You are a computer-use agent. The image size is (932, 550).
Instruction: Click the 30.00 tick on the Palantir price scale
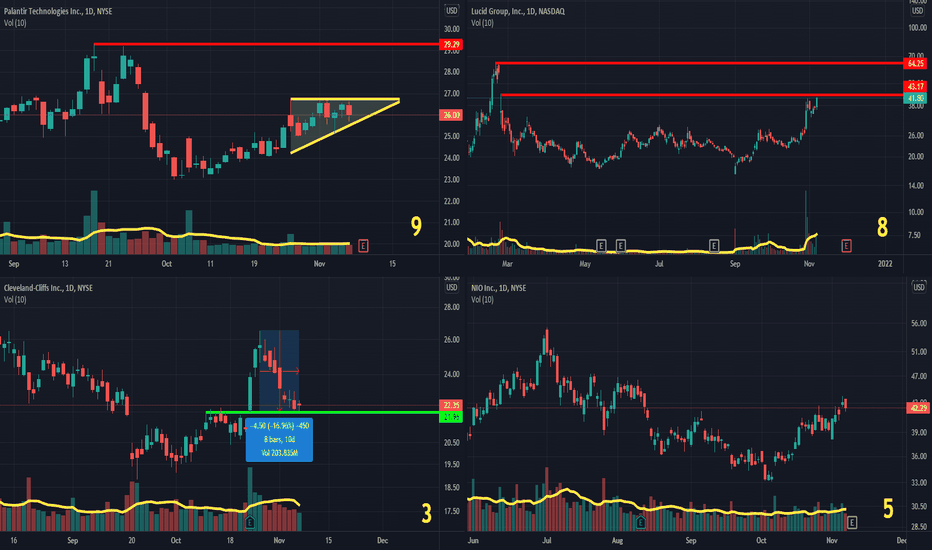(x=451, y=29)
